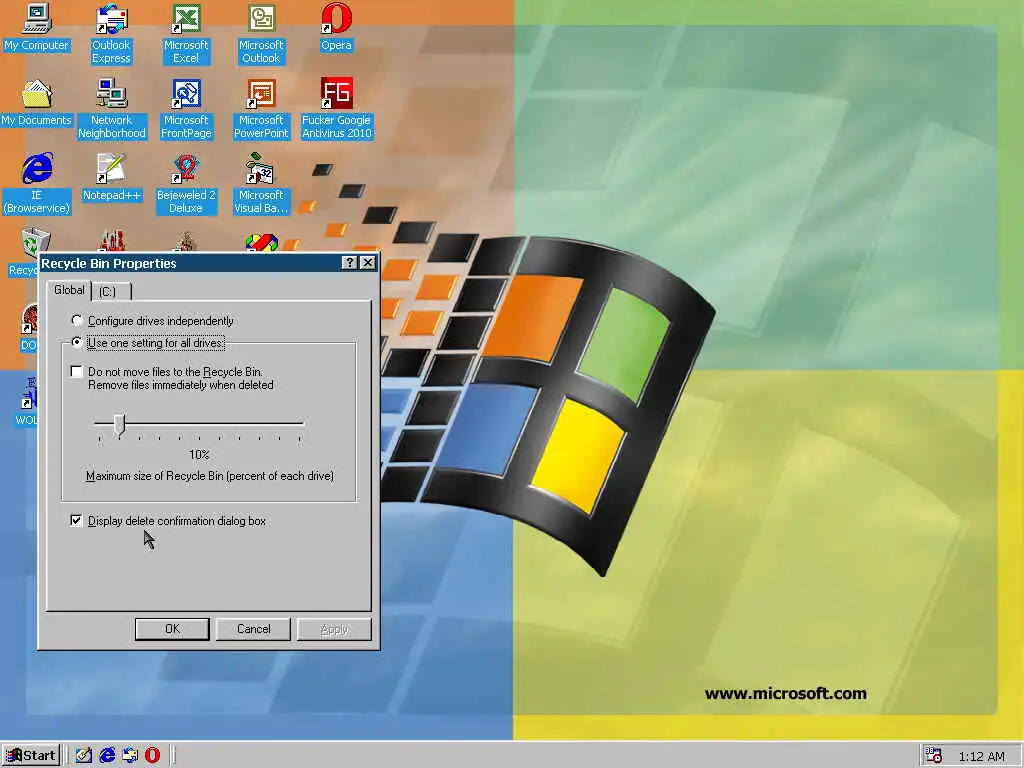Launch Outlook Express from quick launch bar
1024x768 pixels.
130,755
